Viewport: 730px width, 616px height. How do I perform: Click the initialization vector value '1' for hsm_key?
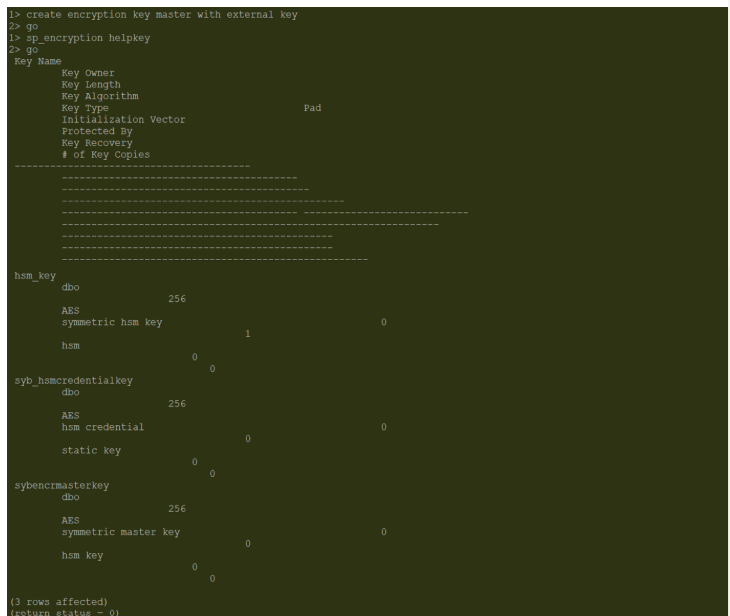248,334
